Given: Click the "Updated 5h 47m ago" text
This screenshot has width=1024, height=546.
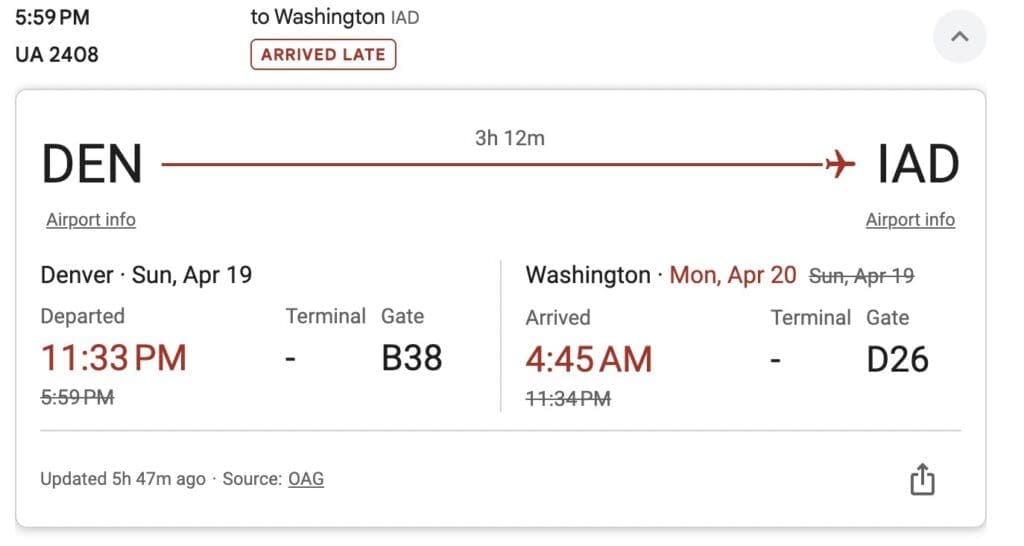Looking at the screenshot, I should (x=122, y=479).
